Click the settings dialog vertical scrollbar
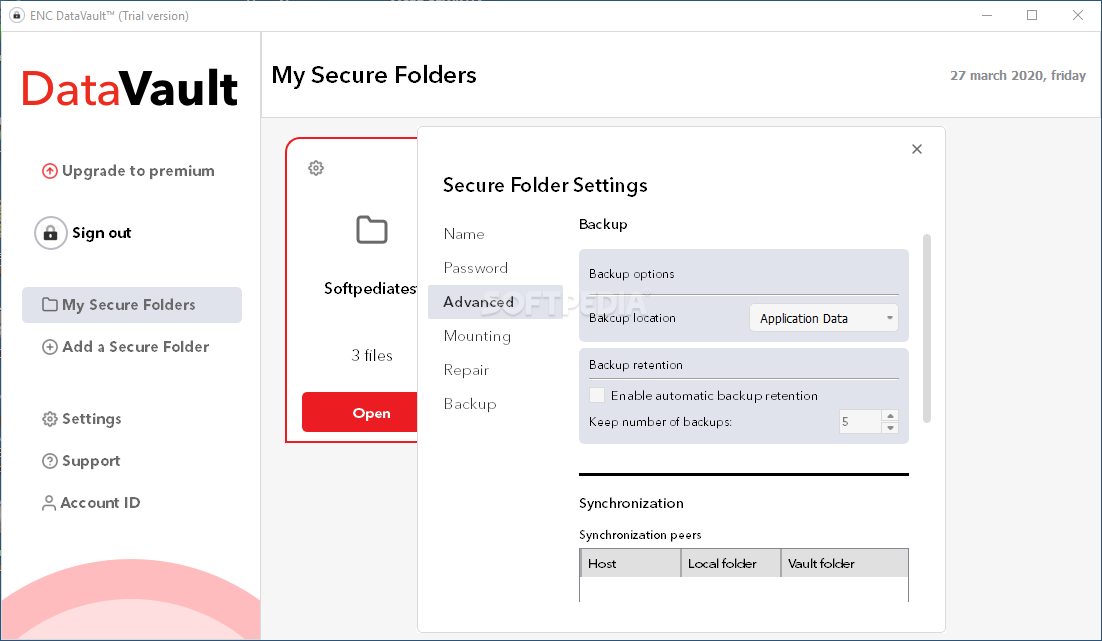Image resolution: width=1102 pixels, height=641 pixels. [x=927, y=328]
